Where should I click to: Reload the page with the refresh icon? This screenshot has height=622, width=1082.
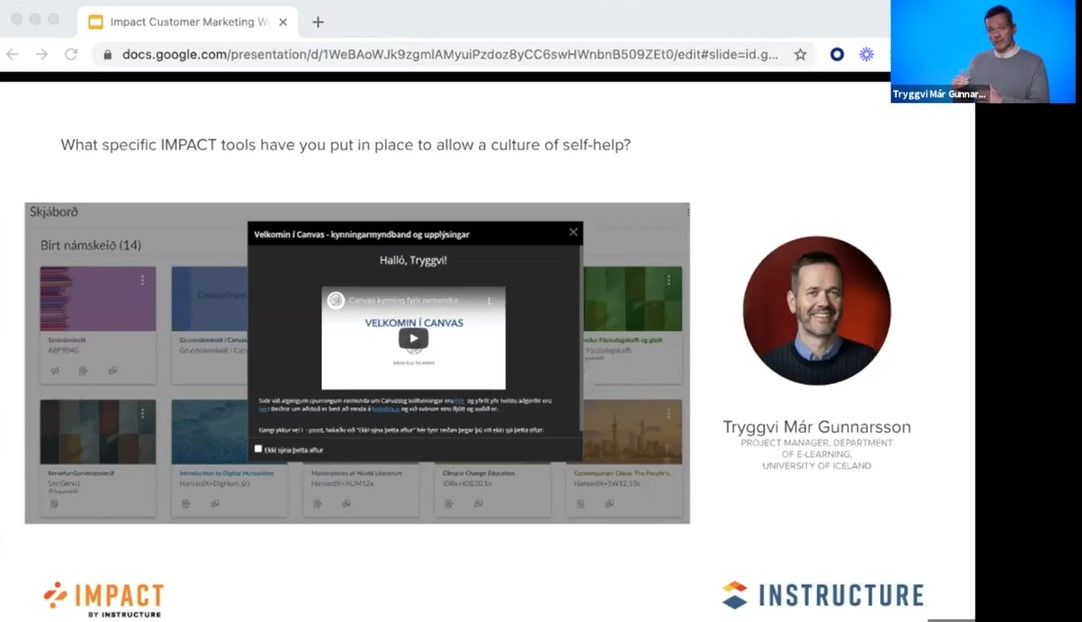coord(71,54)
